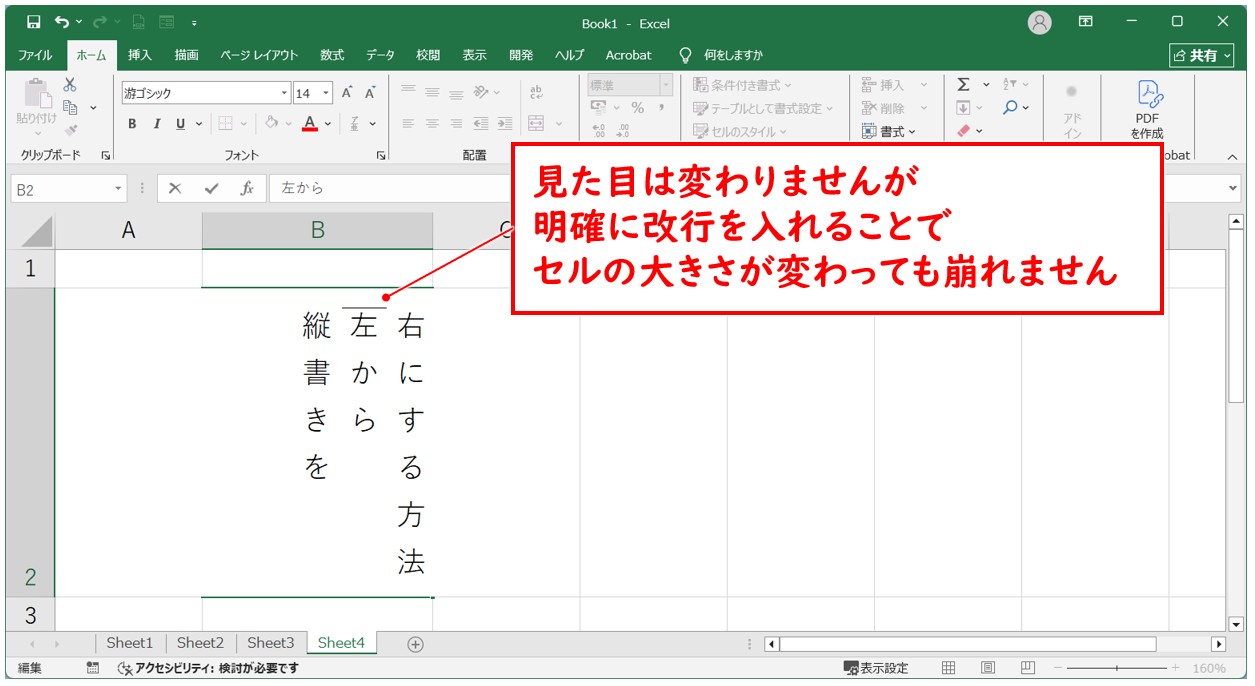Click the Clear eraser icon

coord(963,131)
